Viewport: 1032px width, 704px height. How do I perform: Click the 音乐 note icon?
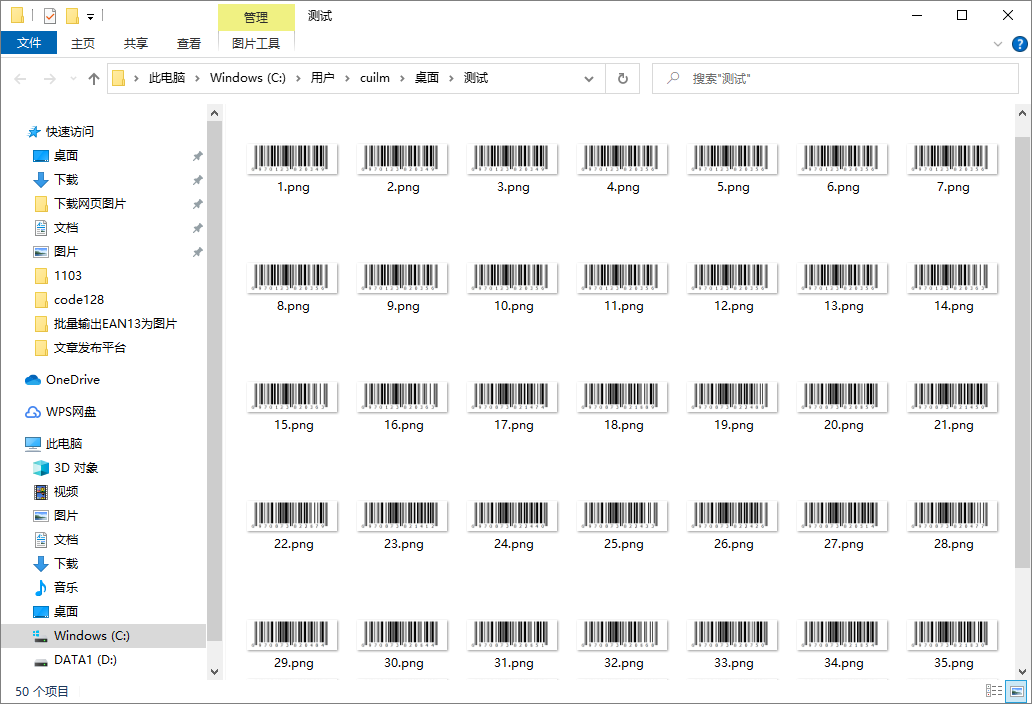click(41, 588)
